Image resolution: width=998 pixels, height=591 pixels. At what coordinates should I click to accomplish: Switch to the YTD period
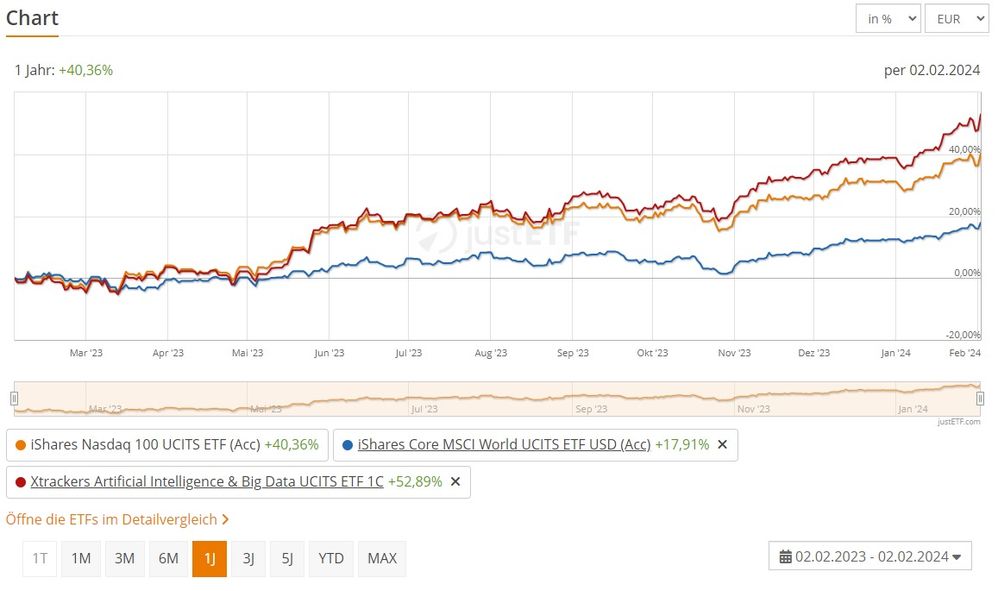[x=331, y=559]
